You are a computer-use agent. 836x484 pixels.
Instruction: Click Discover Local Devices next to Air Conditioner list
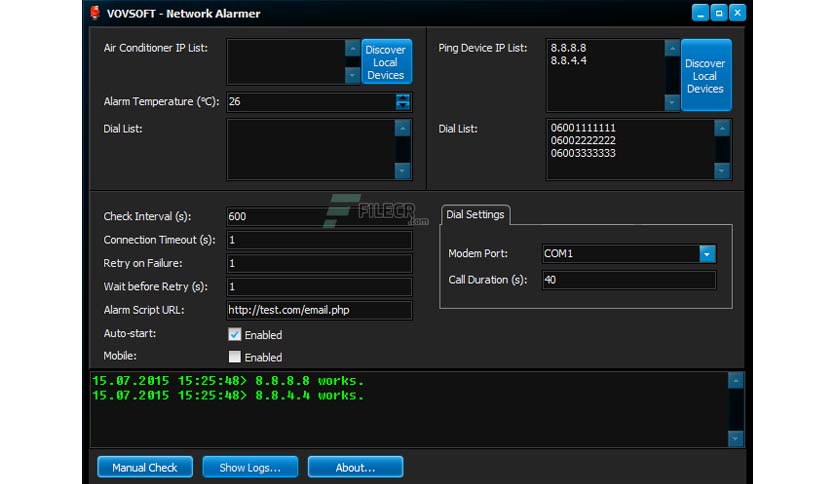tap(386, 62)
